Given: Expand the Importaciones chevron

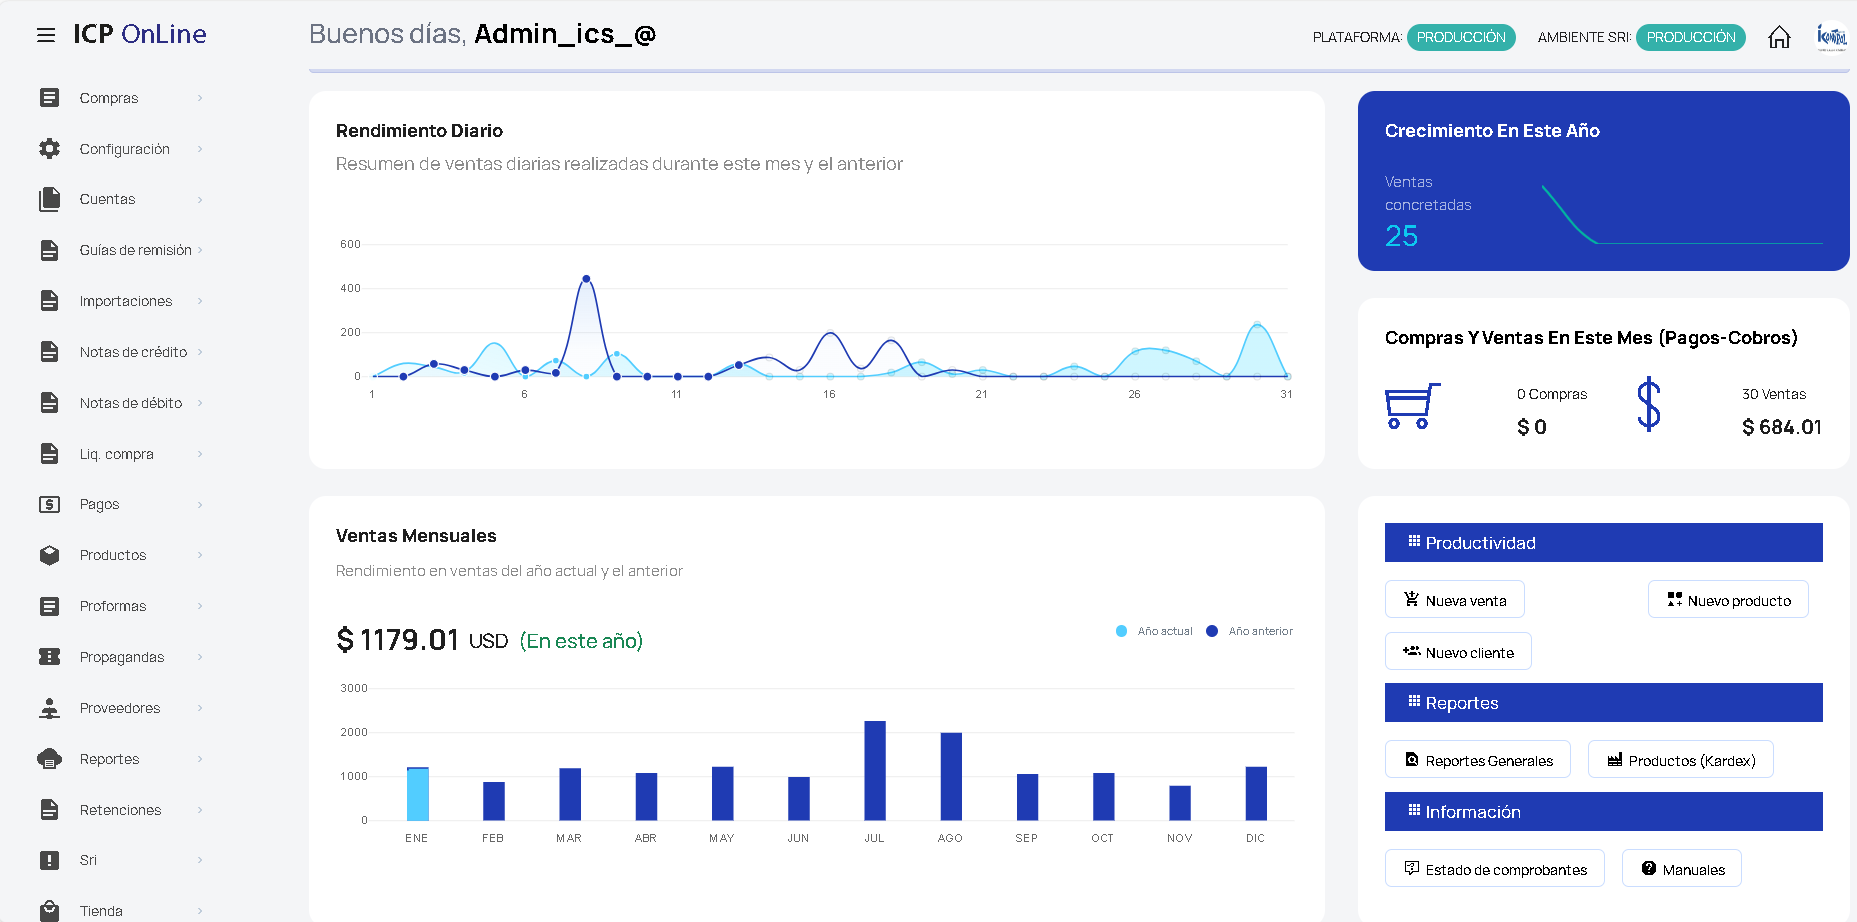Looking at the screenshot, I should (x=200, y=301).
